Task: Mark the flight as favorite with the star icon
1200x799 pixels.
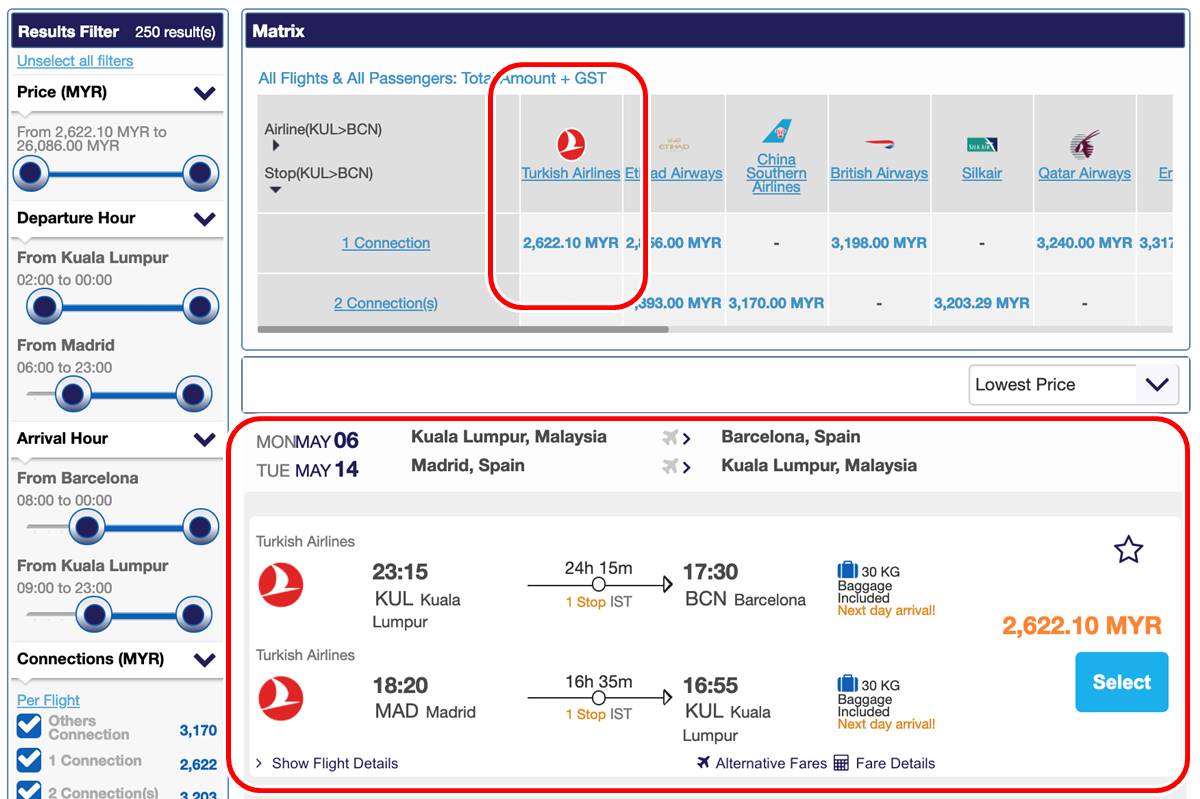Action: pos(1128,549)
